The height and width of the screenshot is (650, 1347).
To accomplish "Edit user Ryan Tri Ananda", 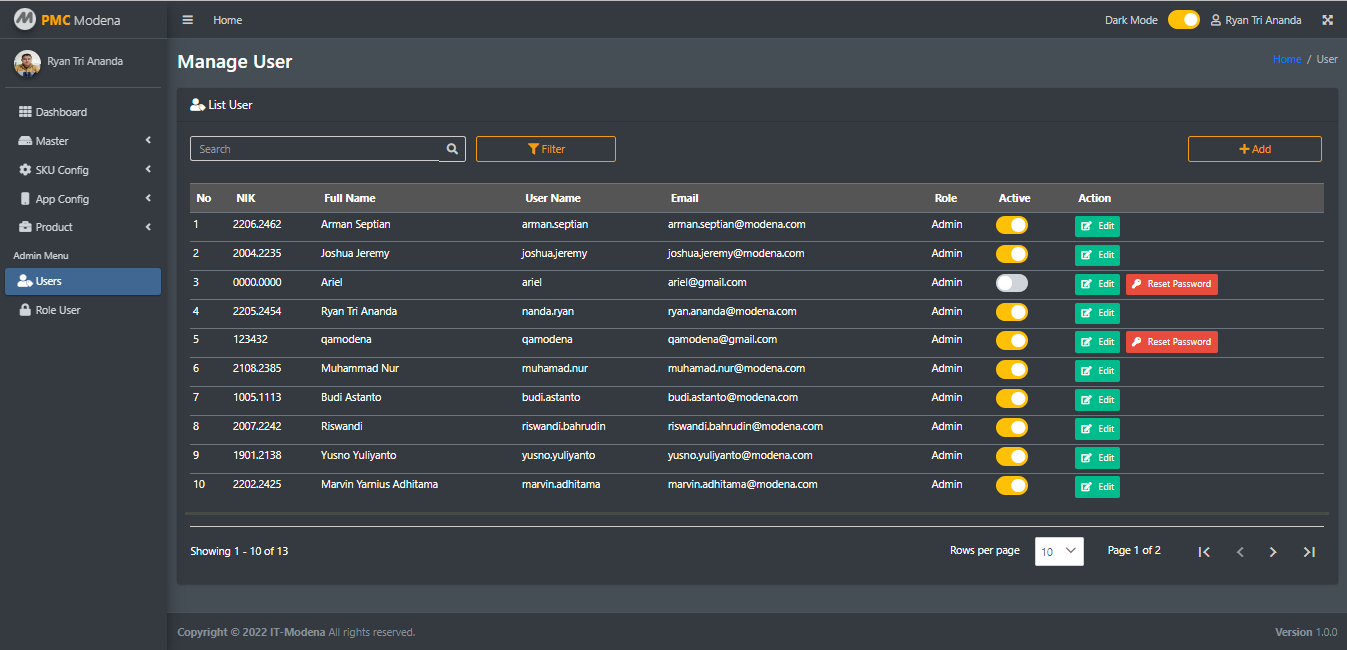I will click(1097, 313).
